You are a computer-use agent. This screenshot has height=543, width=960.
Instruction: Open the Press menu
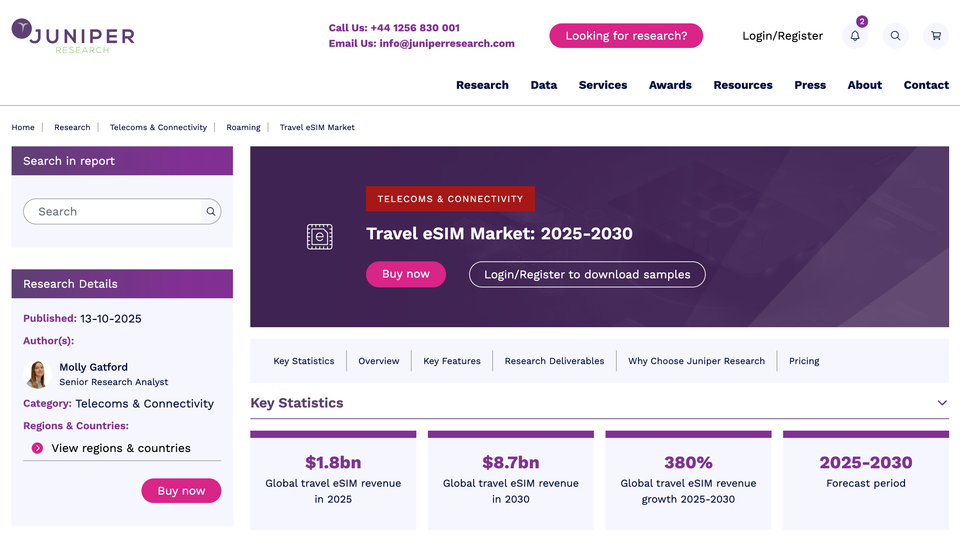click(x=809, y=85)
